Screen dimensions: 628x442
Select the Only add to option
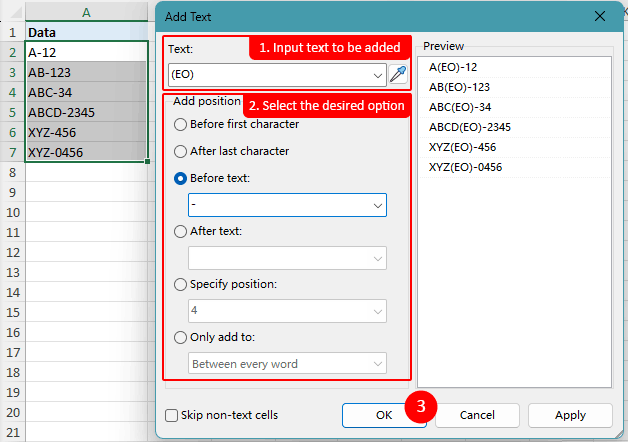[x=181, y=338]
